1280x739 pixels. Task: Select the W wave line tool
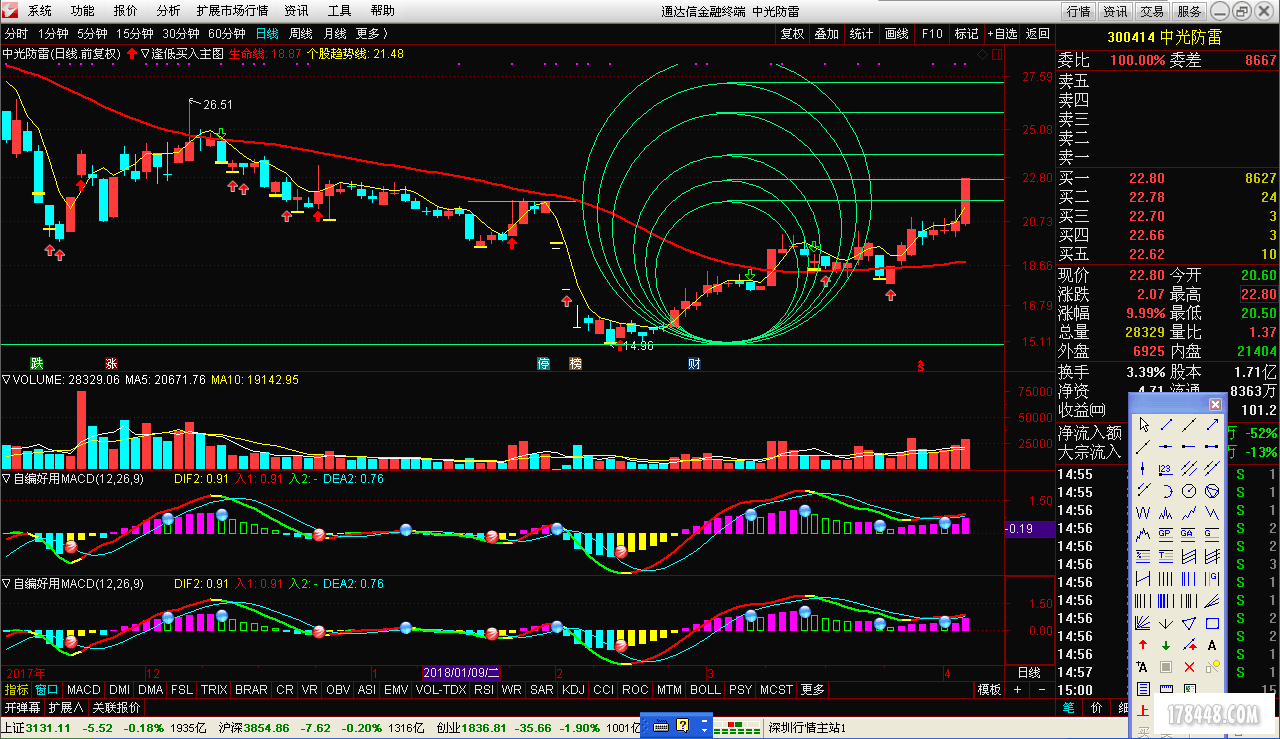point(1143,513)
